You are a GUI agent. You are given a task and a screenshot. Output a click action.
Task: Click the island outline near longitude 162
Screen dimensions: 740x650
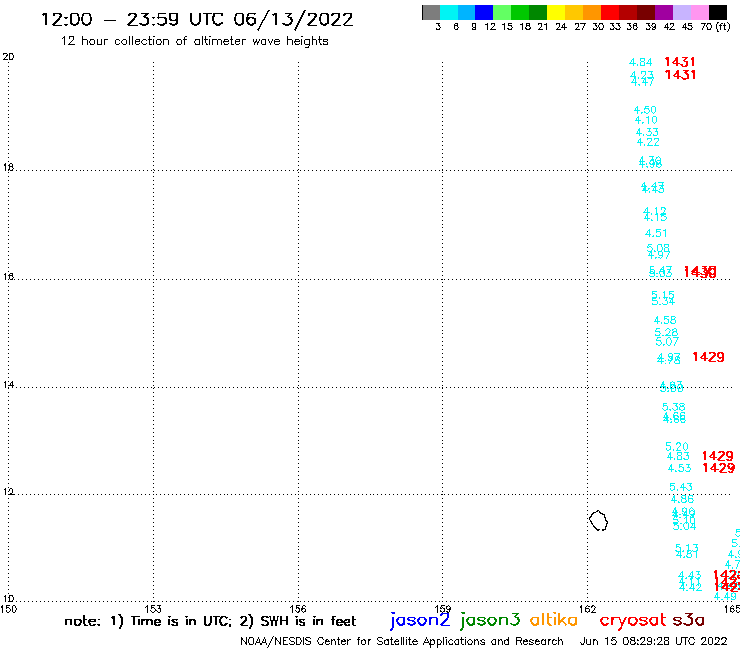click(598, 521)
